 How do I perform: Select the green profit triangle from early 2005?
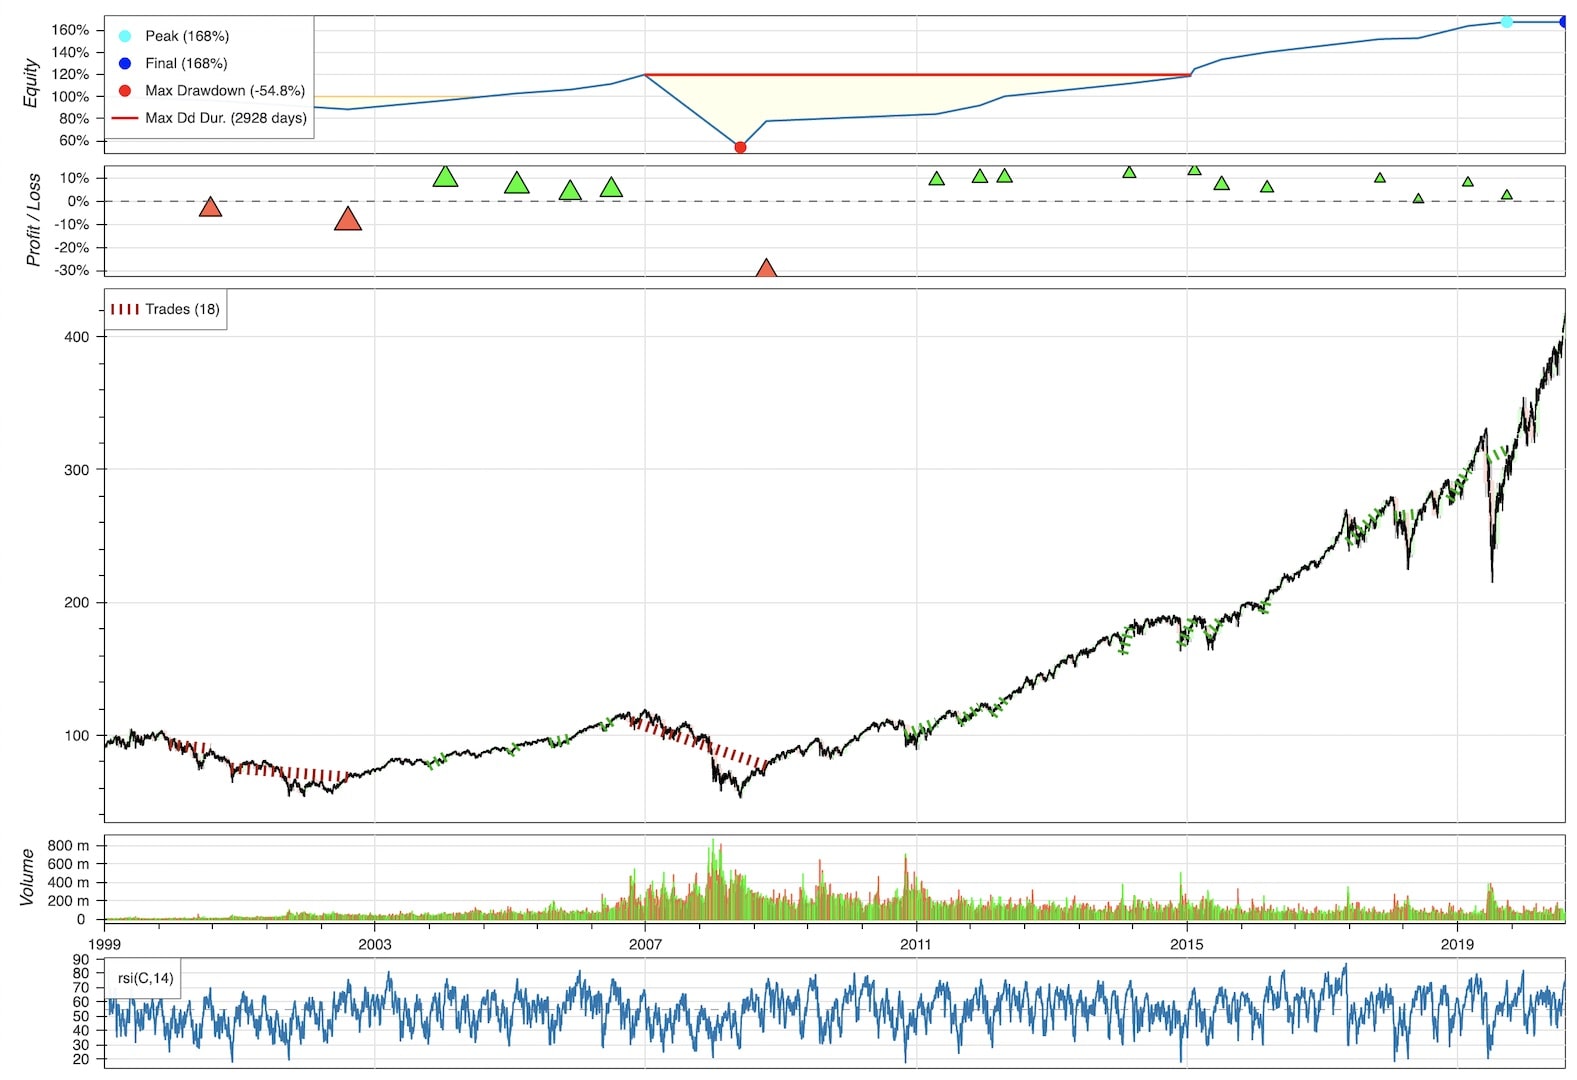(516, 183)
